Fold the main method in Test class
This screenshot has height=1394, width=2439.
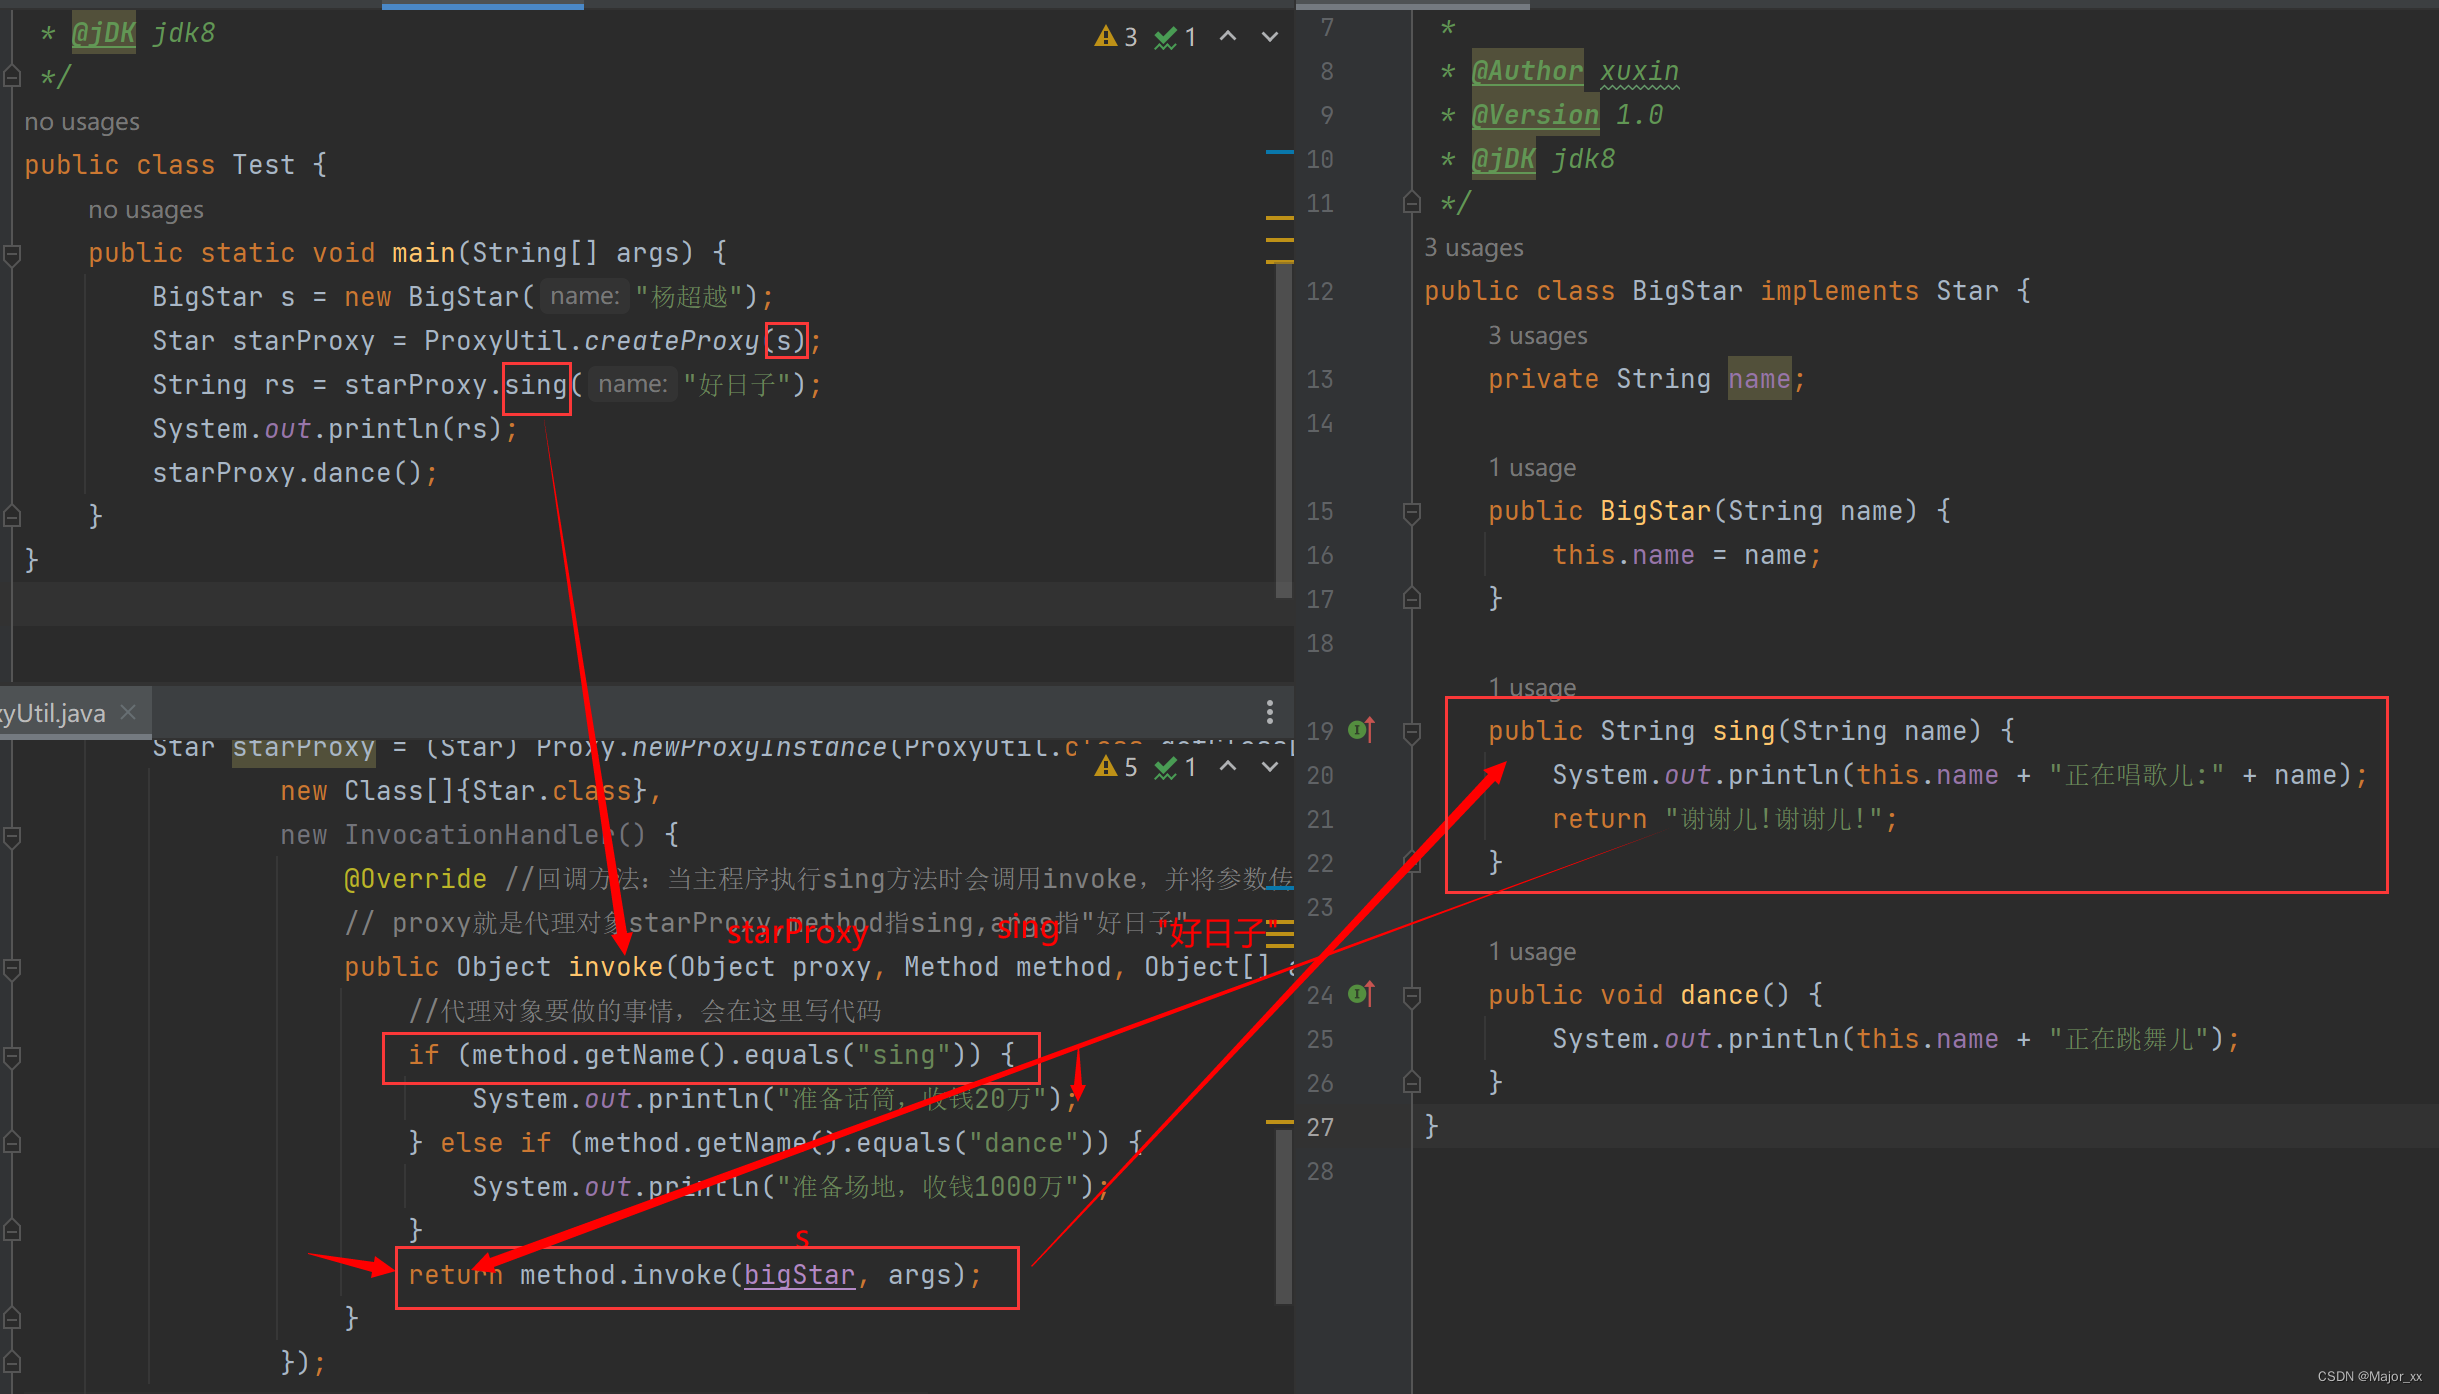(x=12, y=254)
